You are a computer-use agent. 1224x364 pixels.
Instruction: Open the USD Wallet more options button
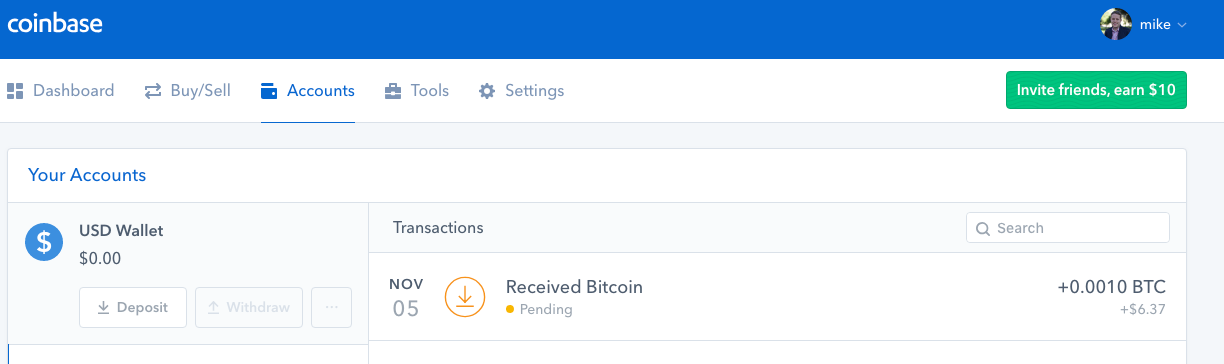click(332, 308)
